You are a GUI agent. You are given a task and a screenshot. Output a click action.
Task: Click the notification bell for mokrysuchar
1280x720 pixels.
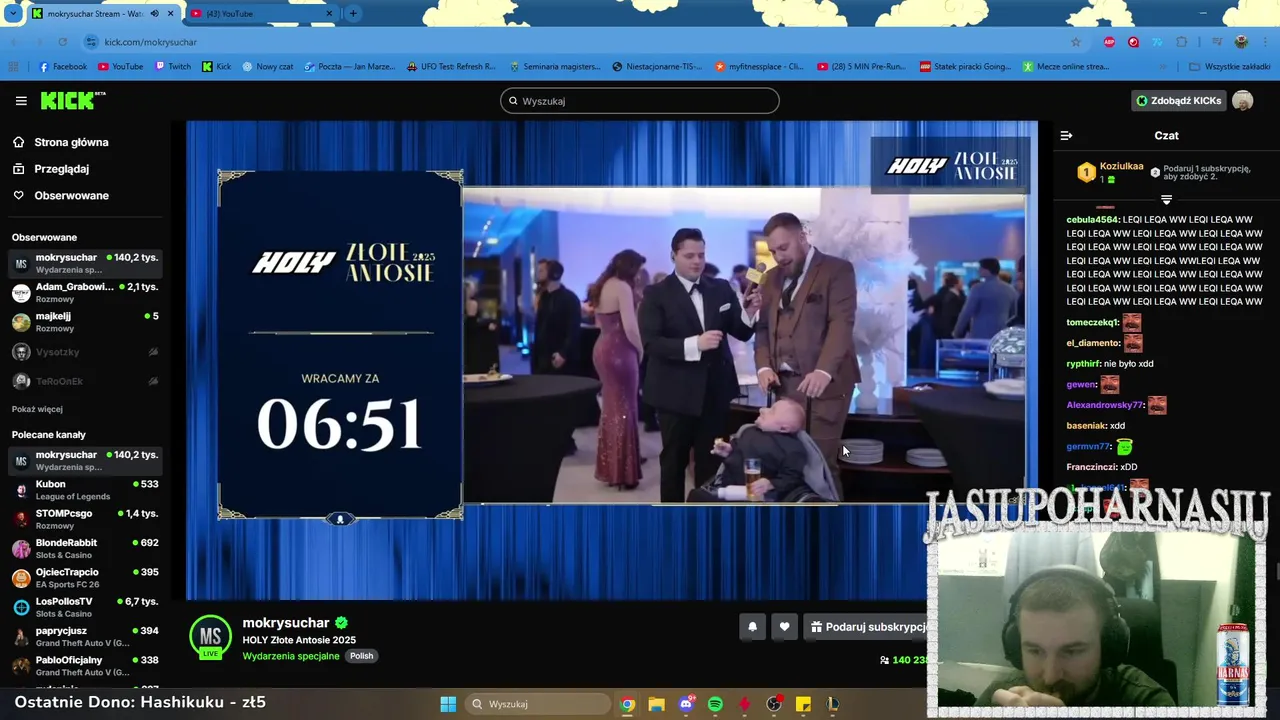(752, 627)
